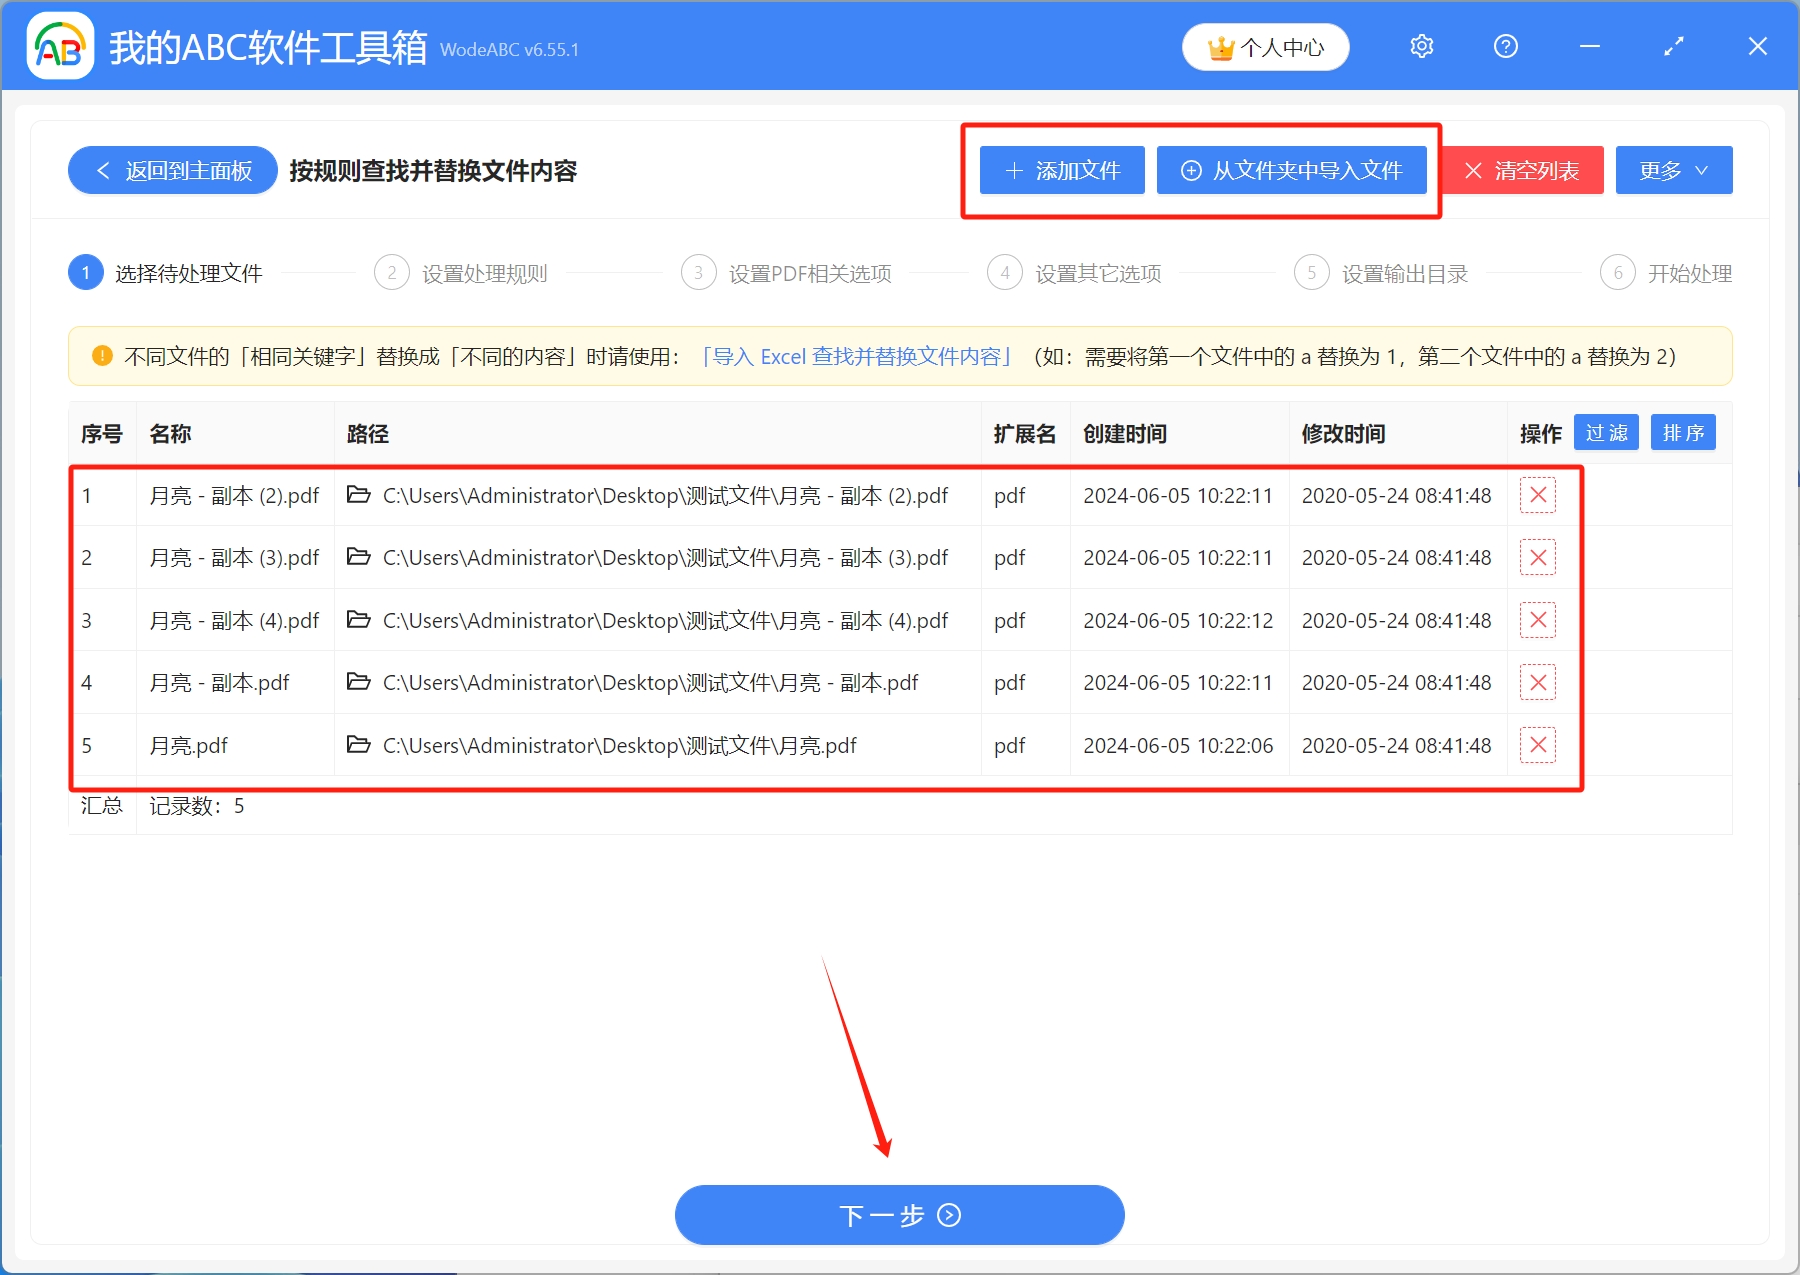Switch to step 2 设置处理规则
The height and width of the screenshot is (1275, 1800).
(487, 273)
